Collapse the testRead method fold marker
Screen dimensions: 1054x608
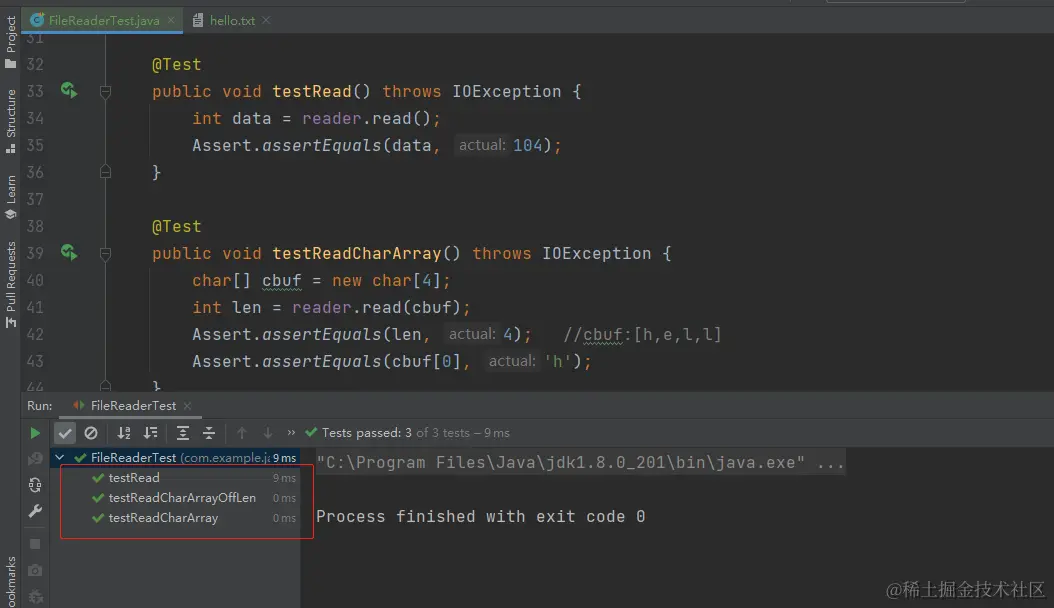click(x=106, y=91)
